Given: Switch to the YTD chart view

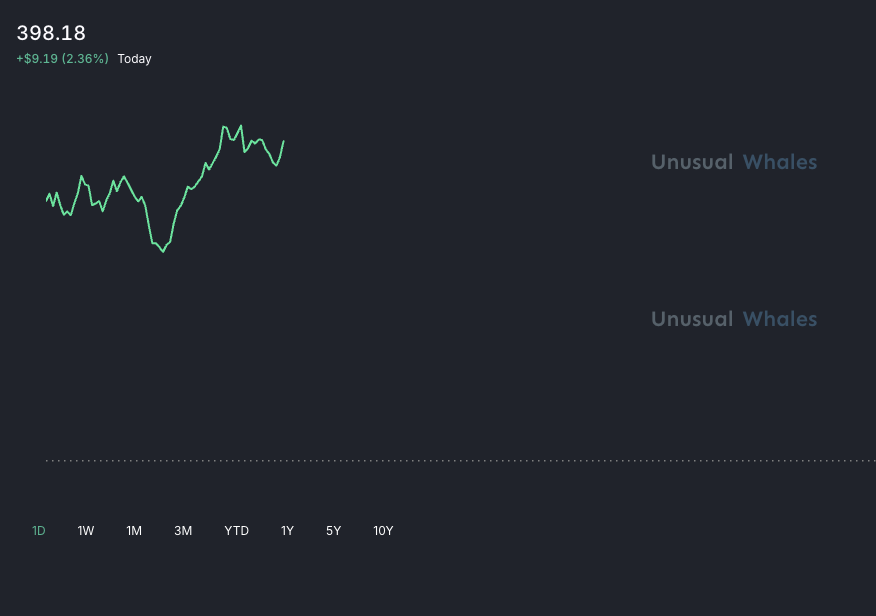Looking at the screenshot, I should click(236, 531).
